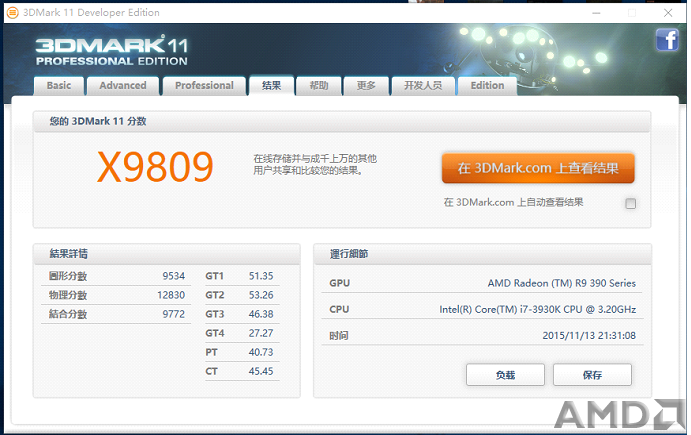This screenshot has height=435, width=691.
Task: Click the timestamp 2015/11/13 21:31:08
Action: [x=589, y=335]
